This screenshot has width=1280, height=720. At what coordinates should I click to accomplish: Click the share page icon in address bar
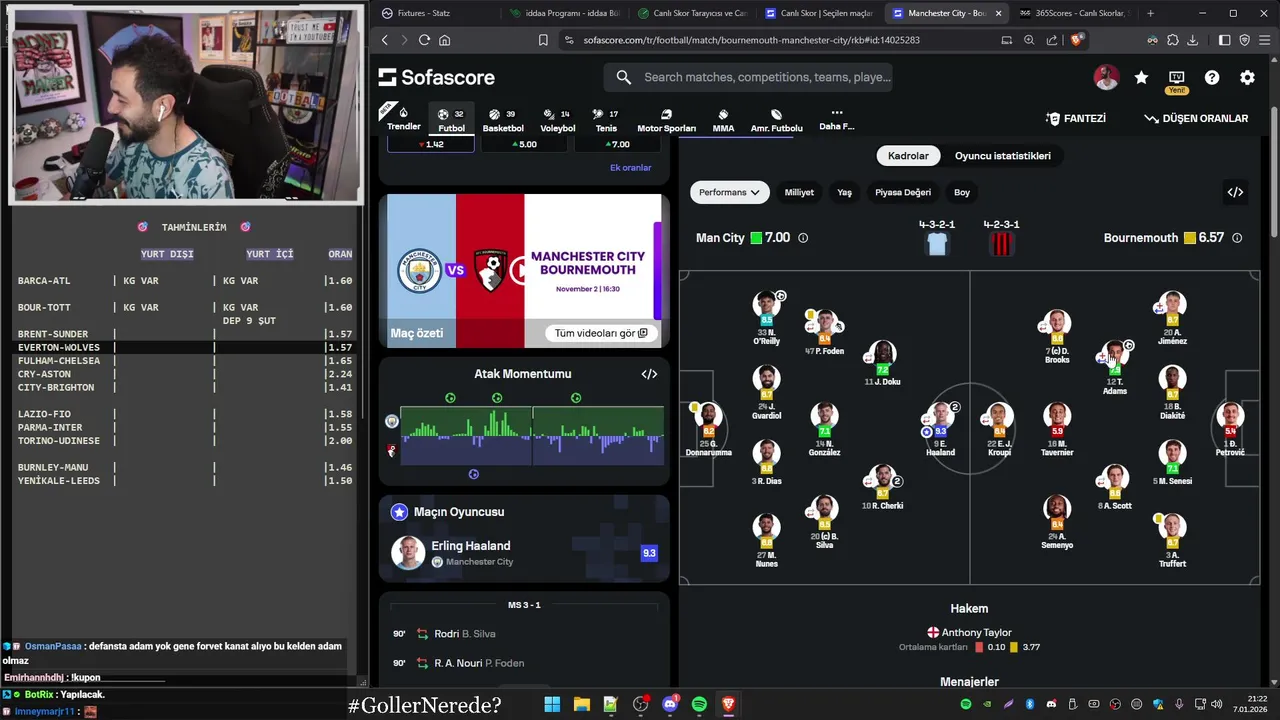point(1052,40)
